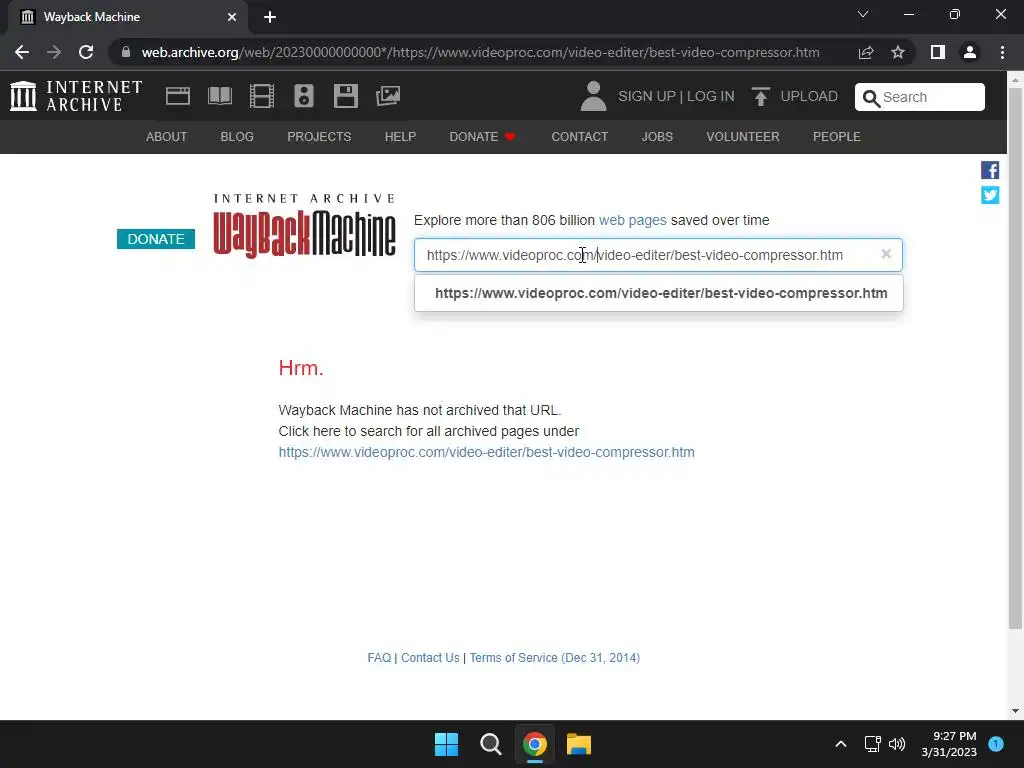Image resolution: width=1024 pixels, height=768 pixels.
Task: Share page via Facebook icon
Action: coord(989,170)
